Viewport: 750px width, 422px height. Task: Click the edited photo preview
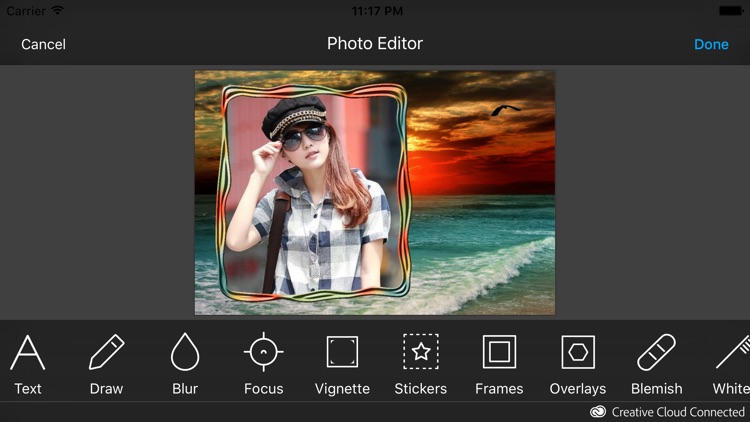click(x=375, y=192)
